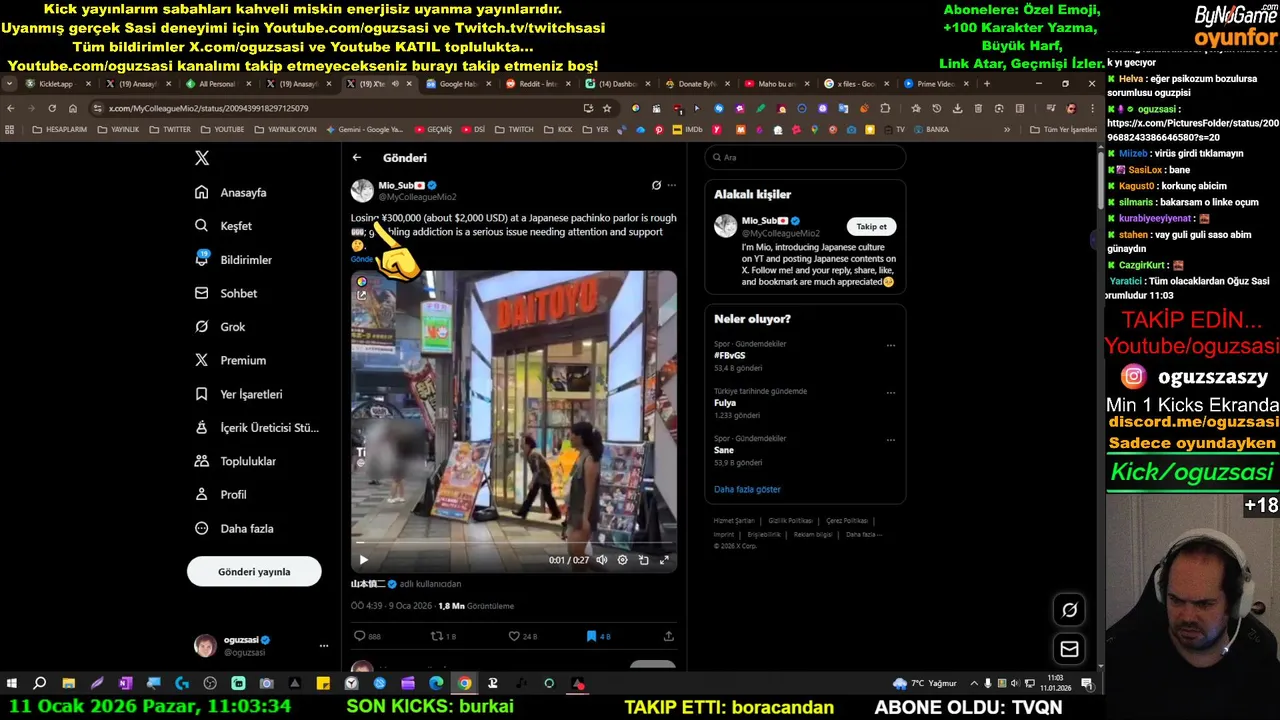Click the weather widget 7°C Yağmur
Image resolution: width=1280 pixels, height=720 pixels.
tap(925, 684)
